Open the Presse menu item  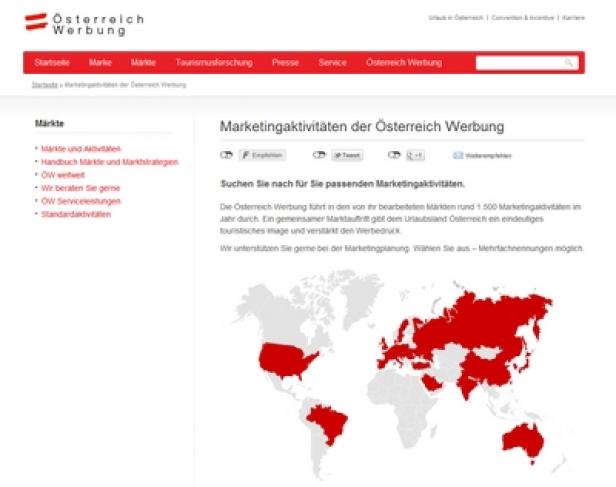point(286,62)
